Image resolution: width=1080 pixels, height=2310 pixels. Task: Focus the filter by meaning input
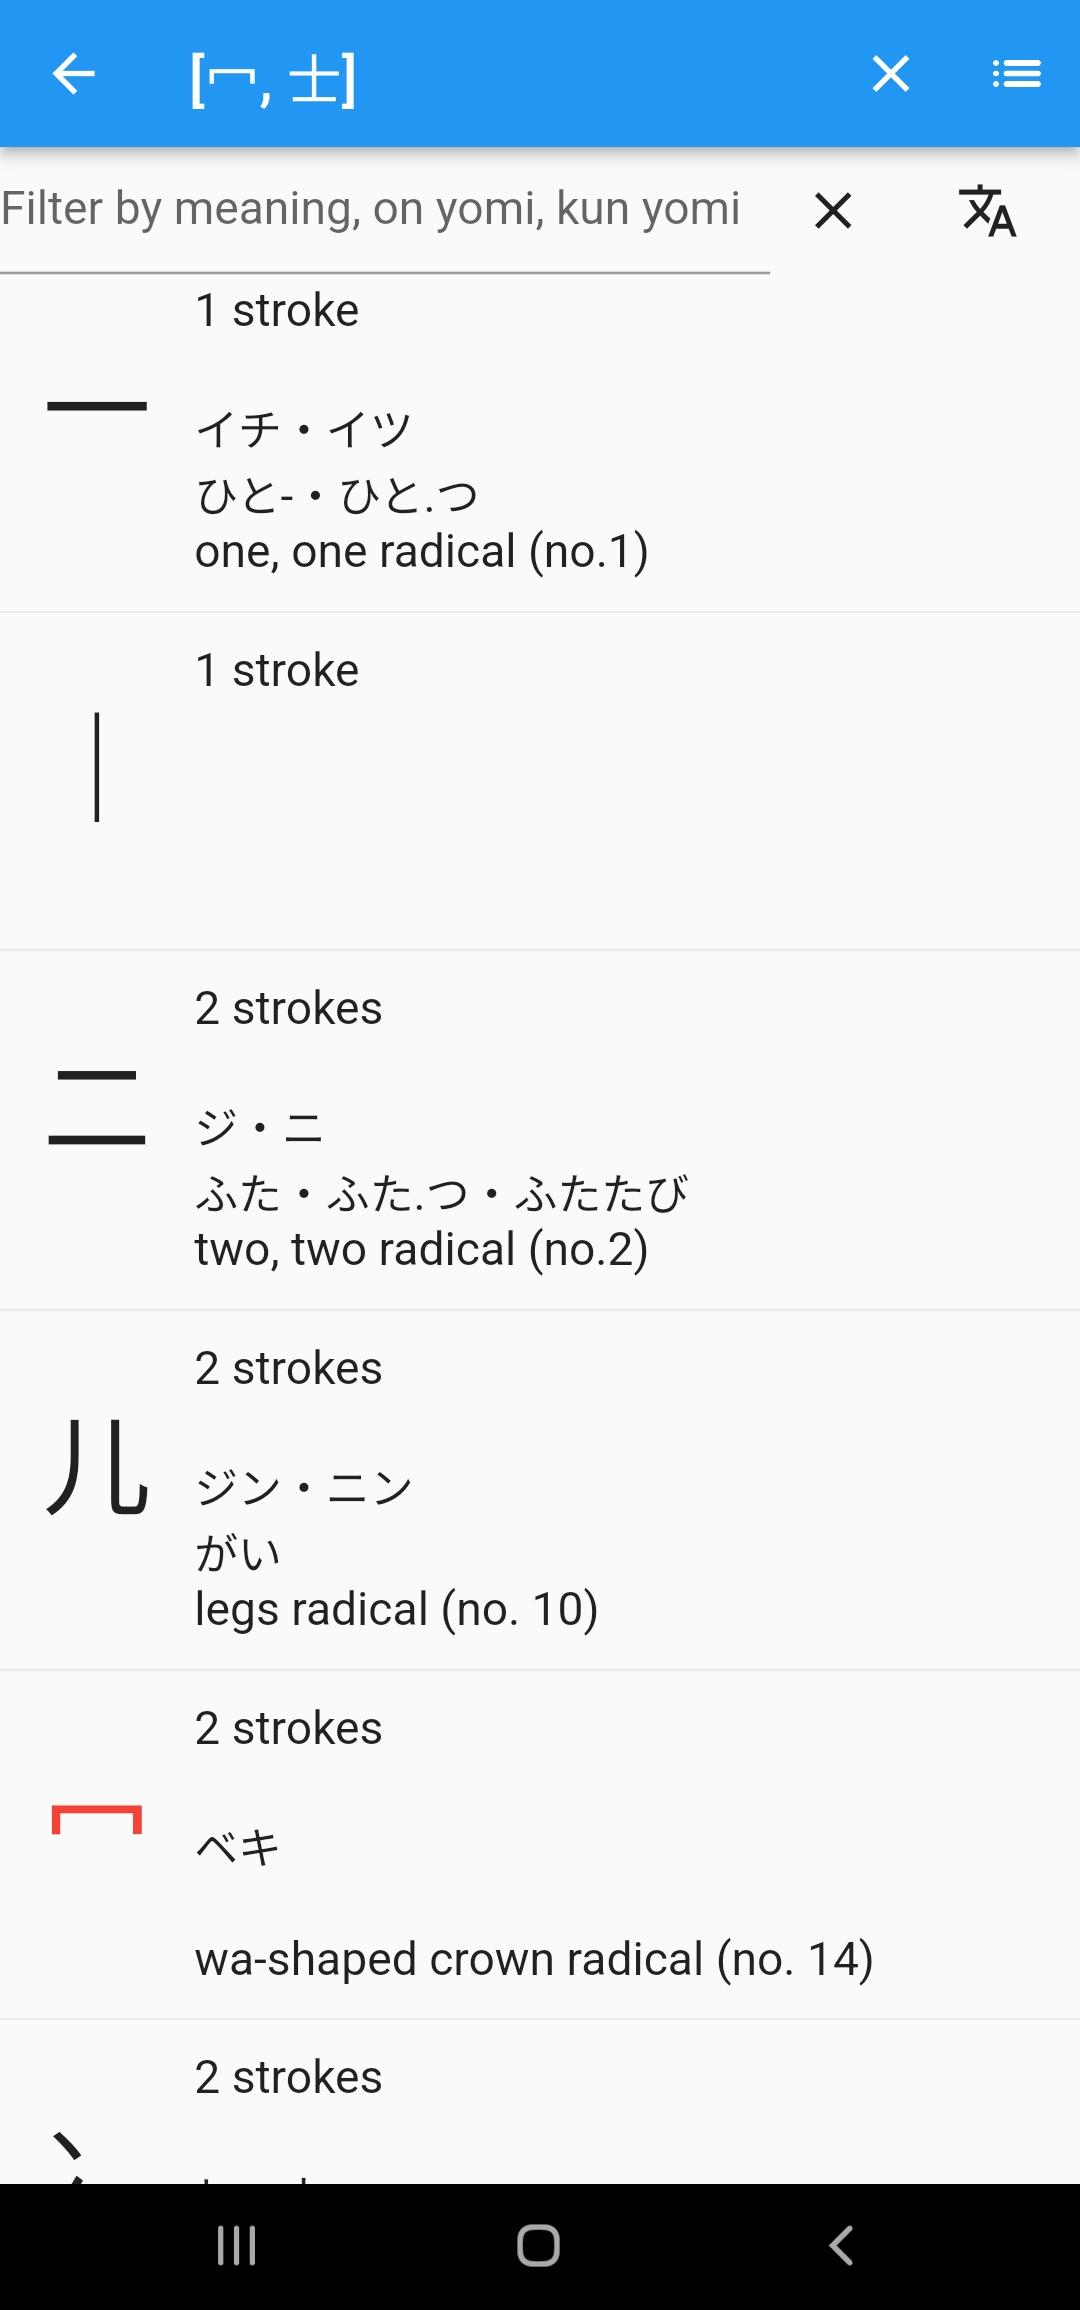[370, 209]
